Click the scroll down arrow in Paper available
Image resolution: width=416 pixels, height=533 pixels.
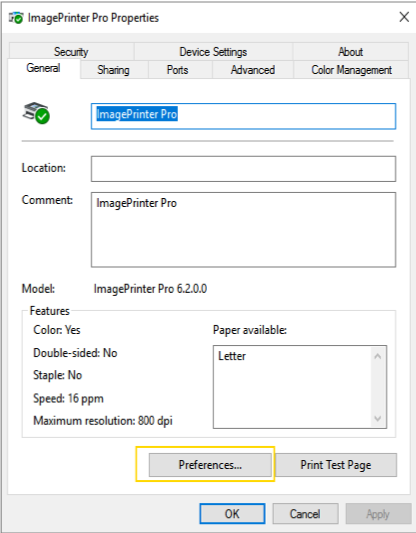[378, 418]
